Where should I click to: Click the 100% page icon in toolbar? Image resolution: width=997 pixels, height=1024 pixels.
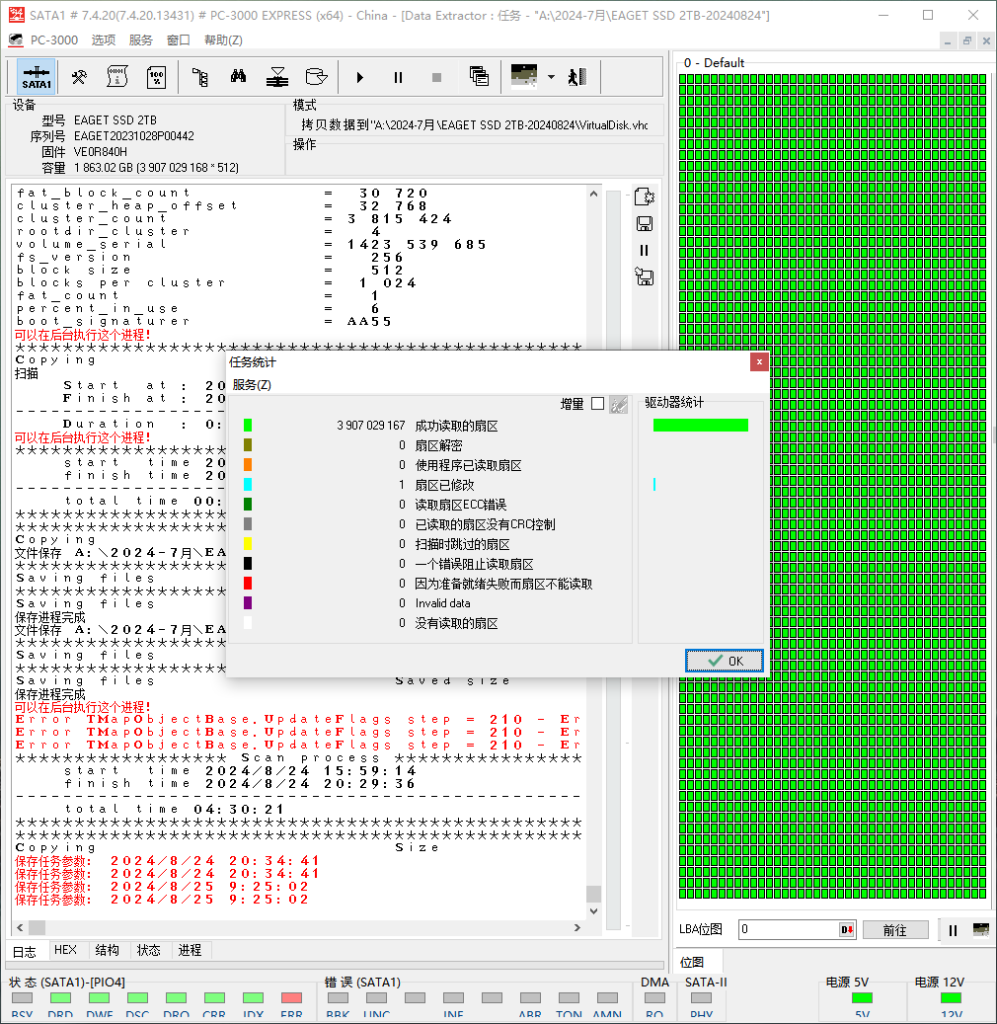click(x=156, y=77)
